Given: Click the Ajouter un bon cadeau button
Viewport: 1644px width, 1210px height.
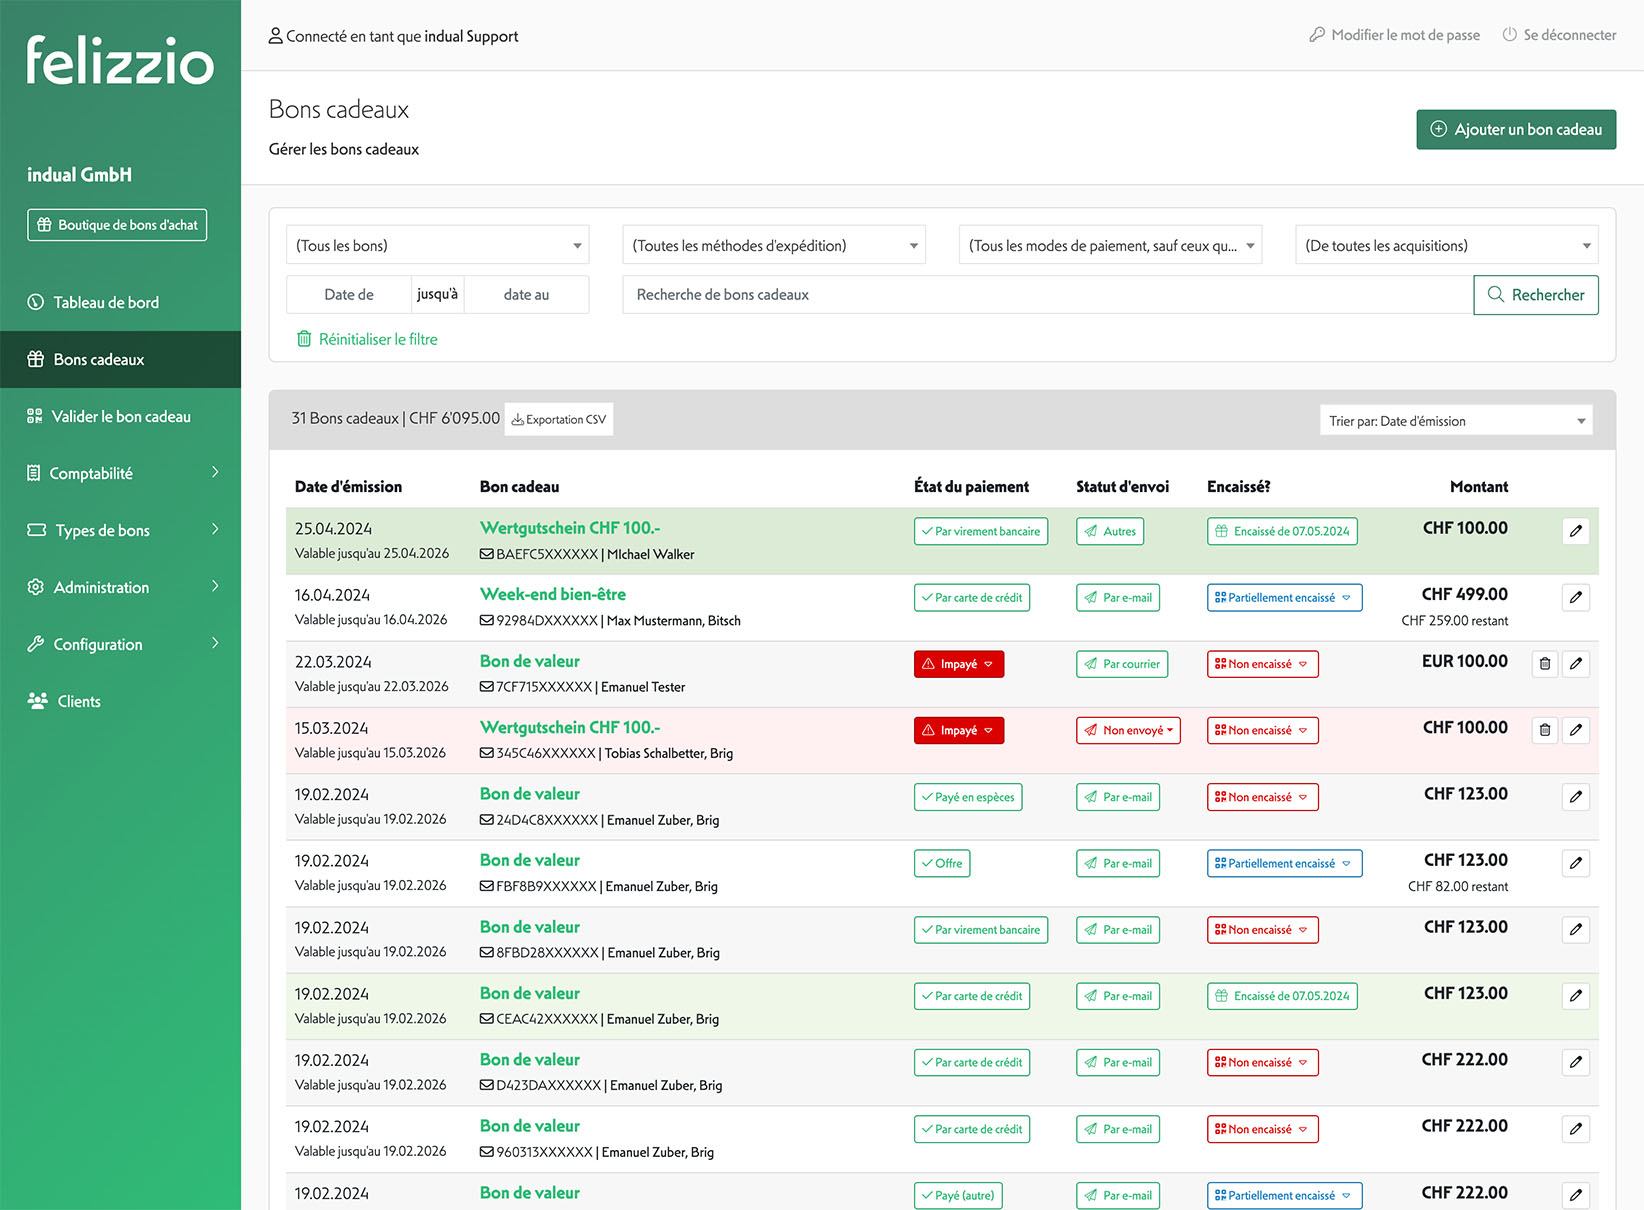Looking at the screenshot, I should click(1515, 130).
